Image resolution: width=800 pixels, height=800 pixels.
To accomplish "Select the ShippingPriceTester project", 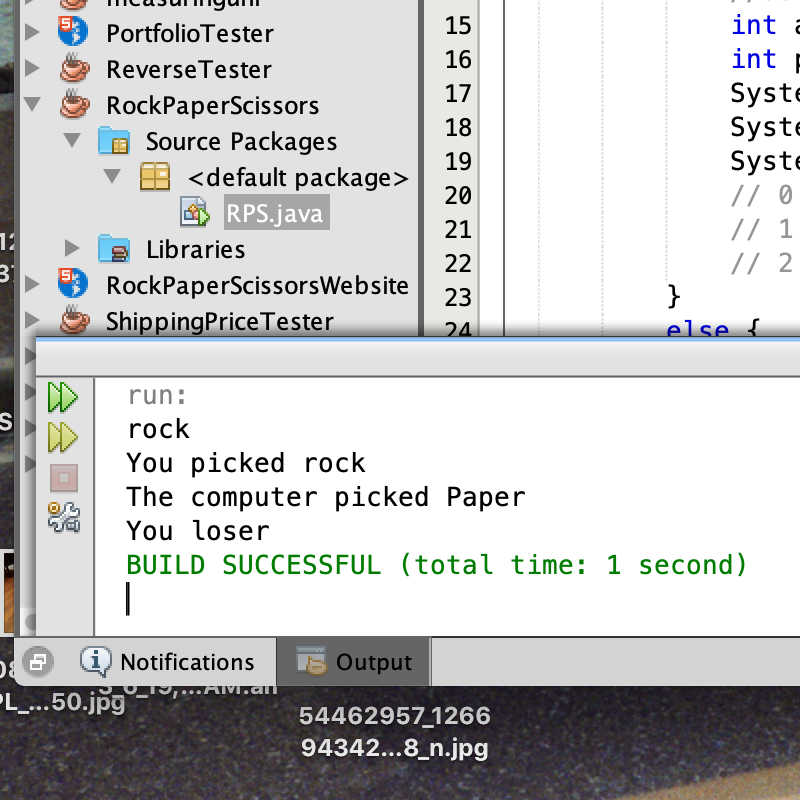I will click(219, 321).
